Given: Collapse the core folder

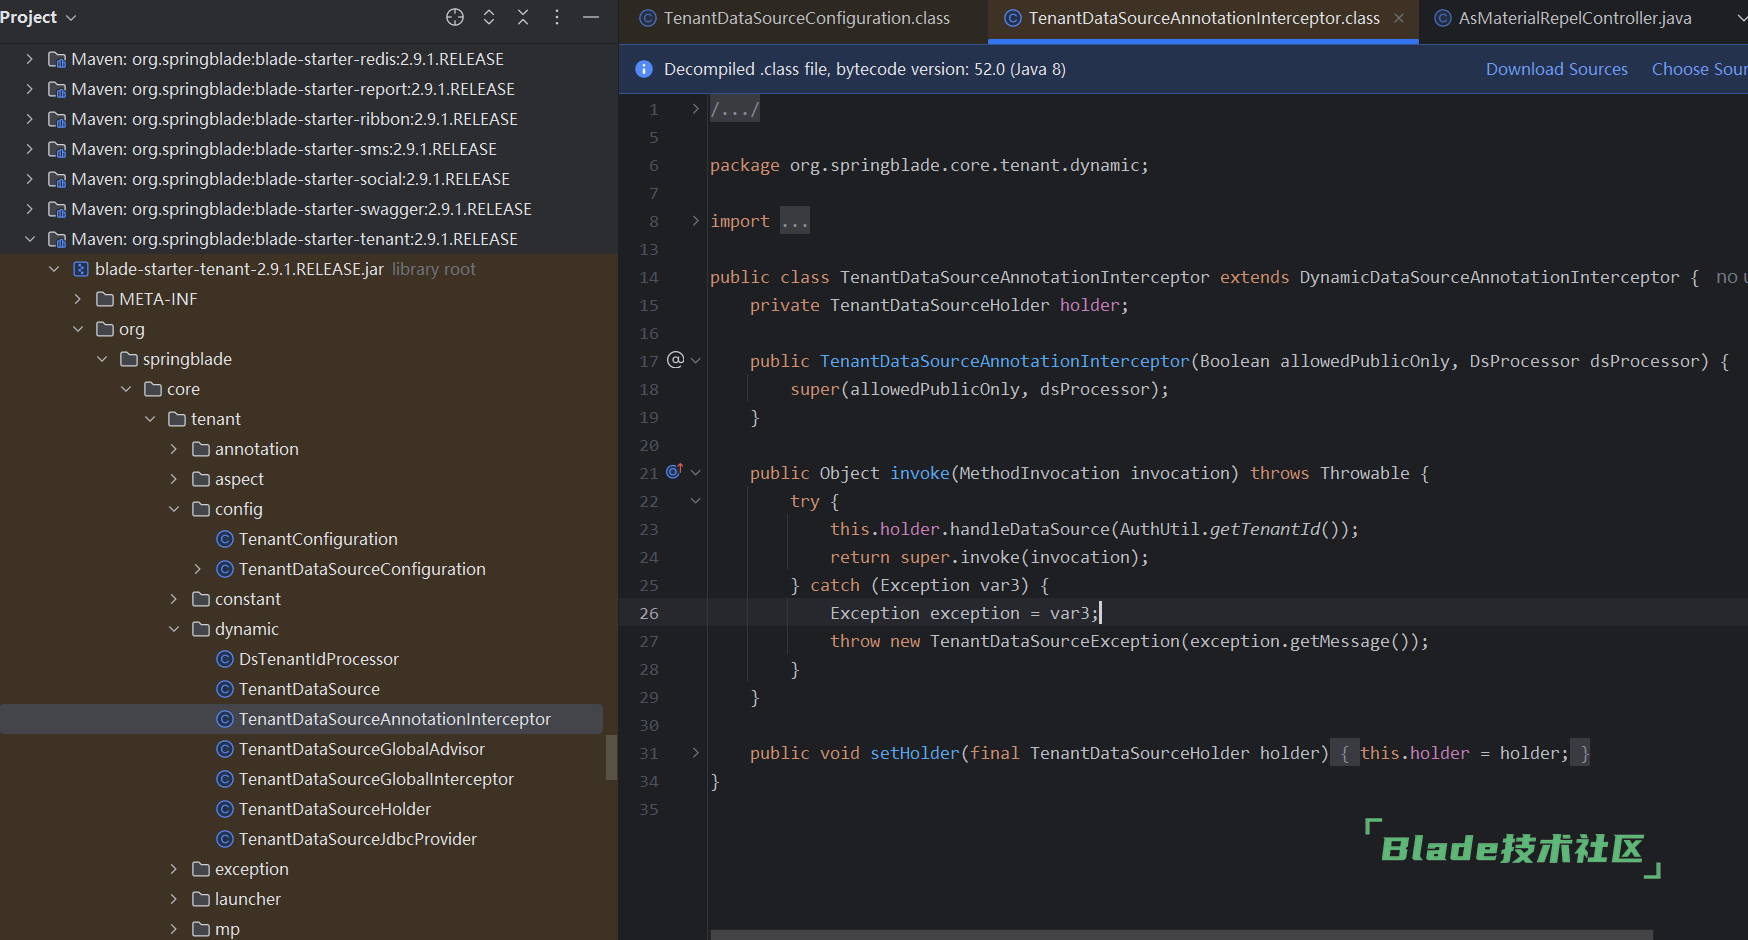Looking at the screenshot, I should [125, 389].
